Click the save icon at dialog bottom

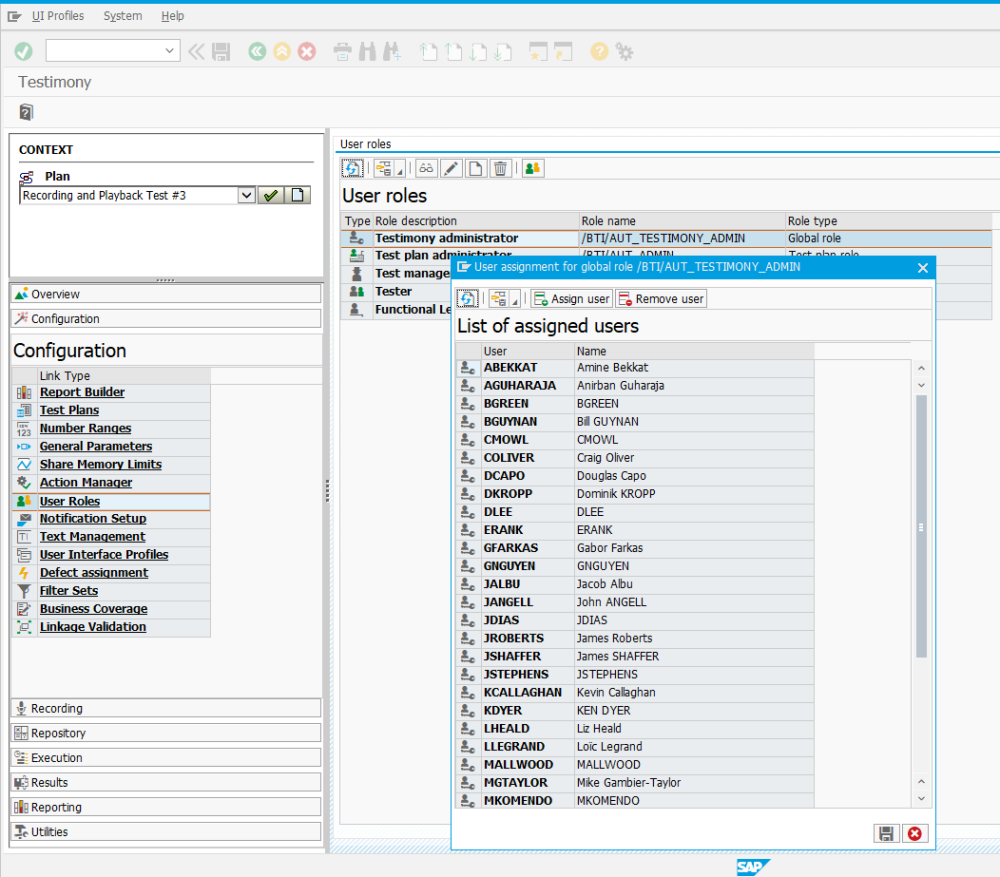coord(886,833)
